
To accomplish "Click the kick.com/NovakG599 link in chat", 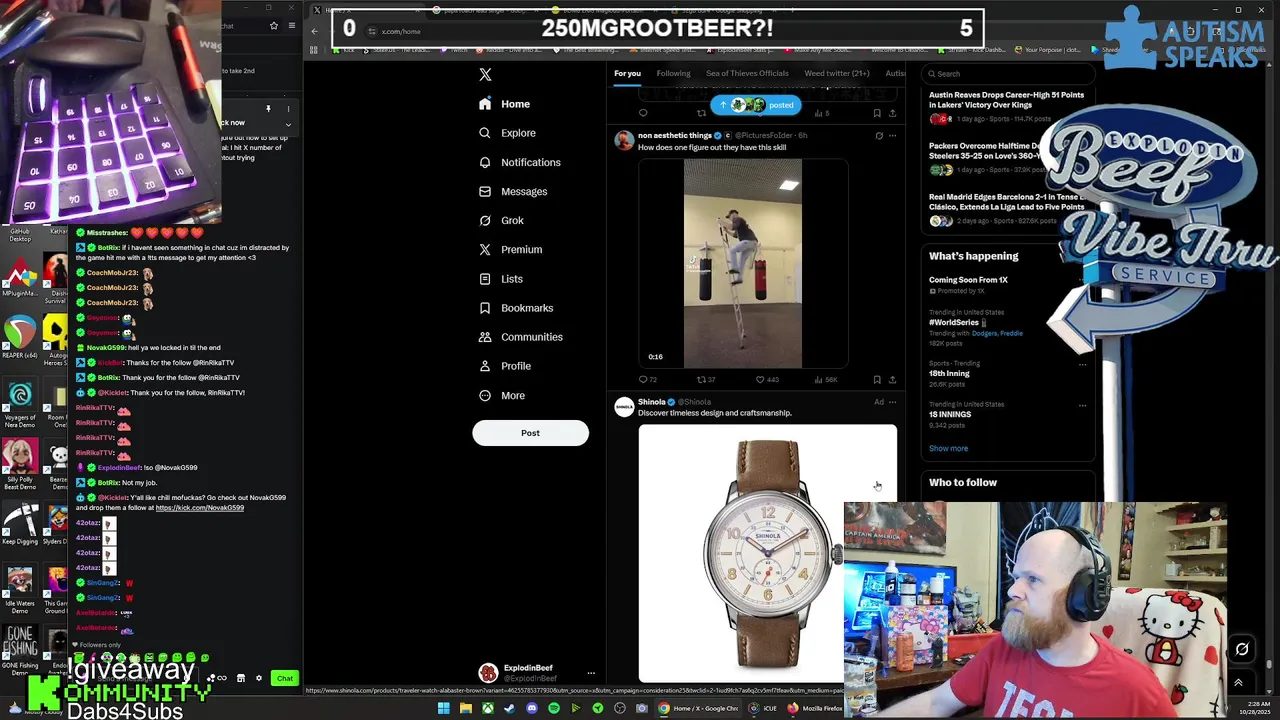I will (x=199, y=508).
